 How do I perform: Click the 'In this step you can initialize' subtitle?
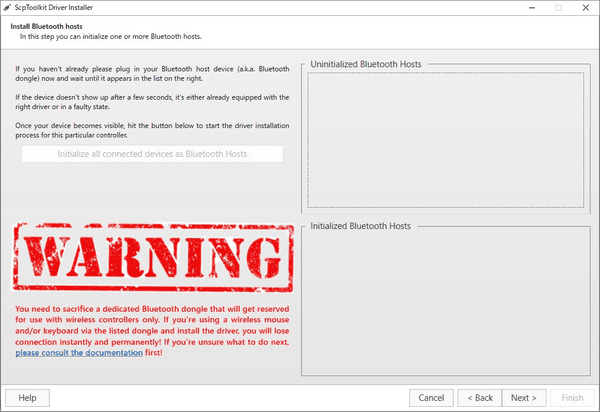coord(111,37)
